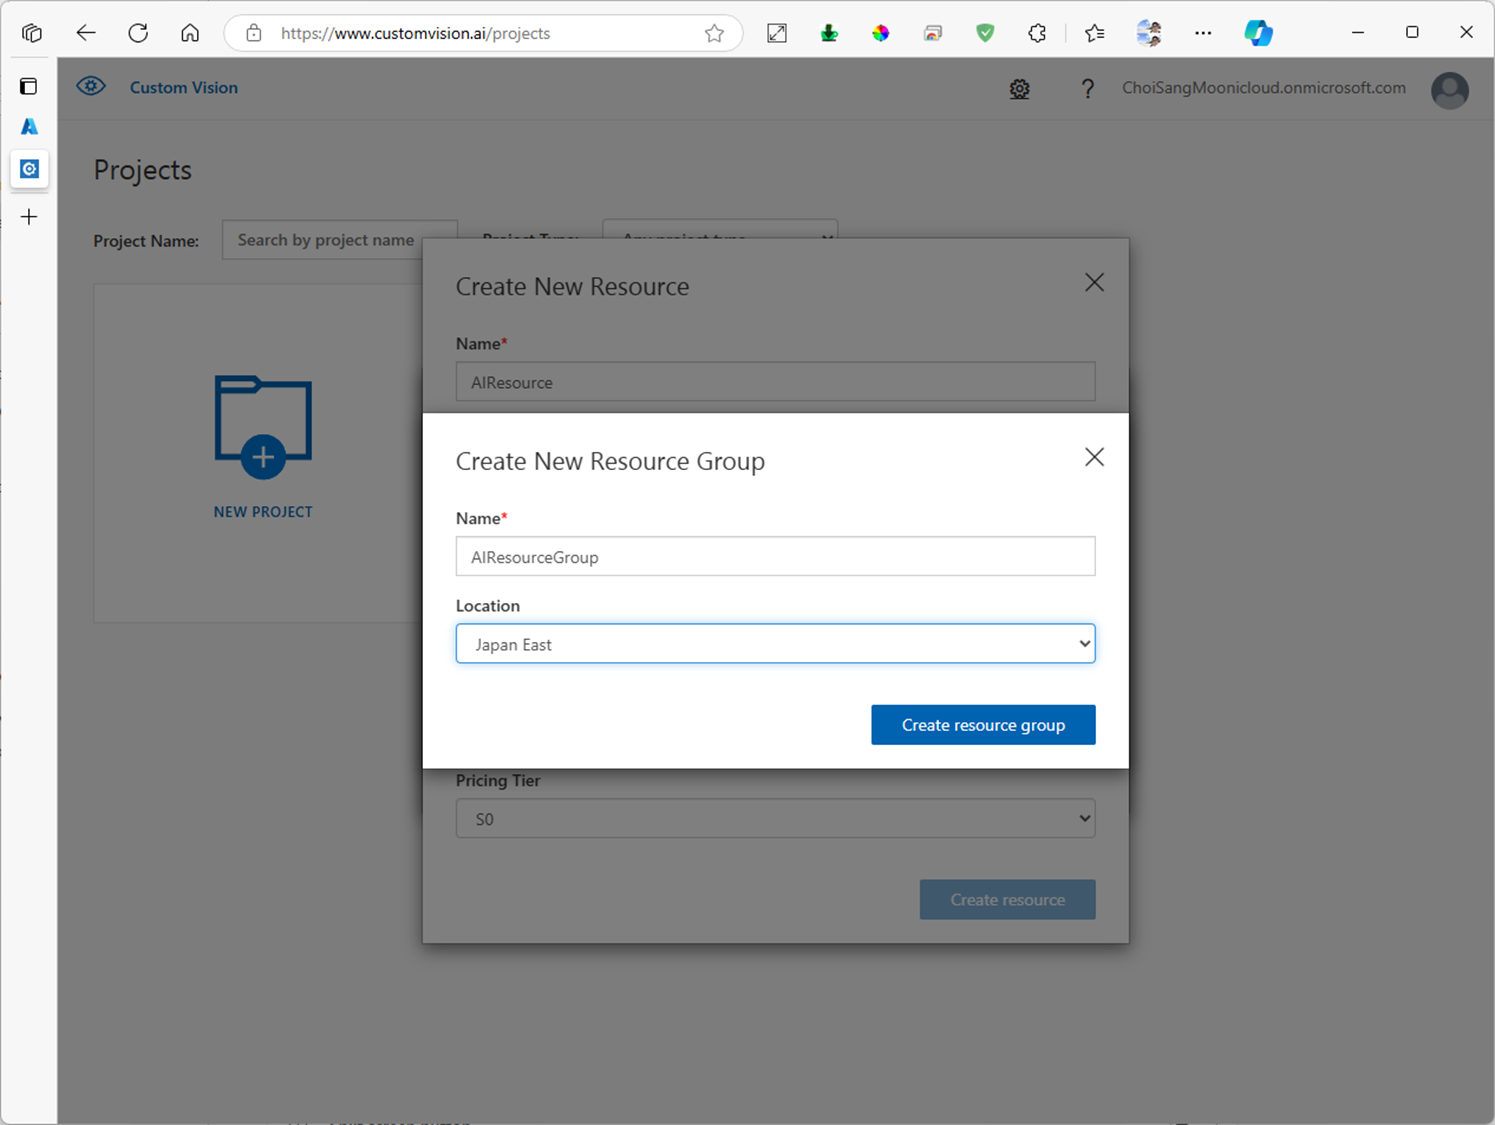Screen dimensions: 1495x1125
Task: Open Custom Vision settings gear
Action: click(x=1019, y=89)
